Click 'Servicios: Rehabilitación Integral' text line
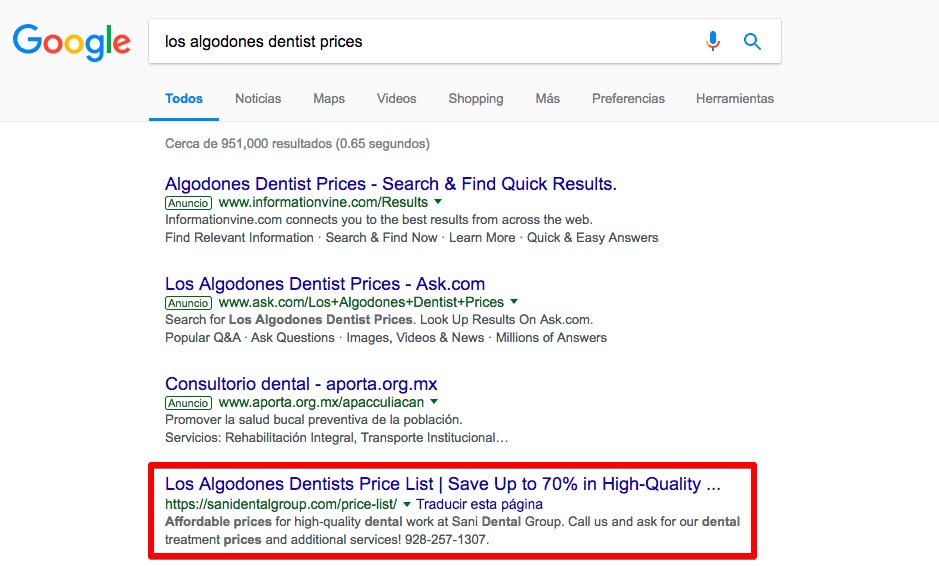939x566 pixels. pyautogui.click(x=337, y=438)
